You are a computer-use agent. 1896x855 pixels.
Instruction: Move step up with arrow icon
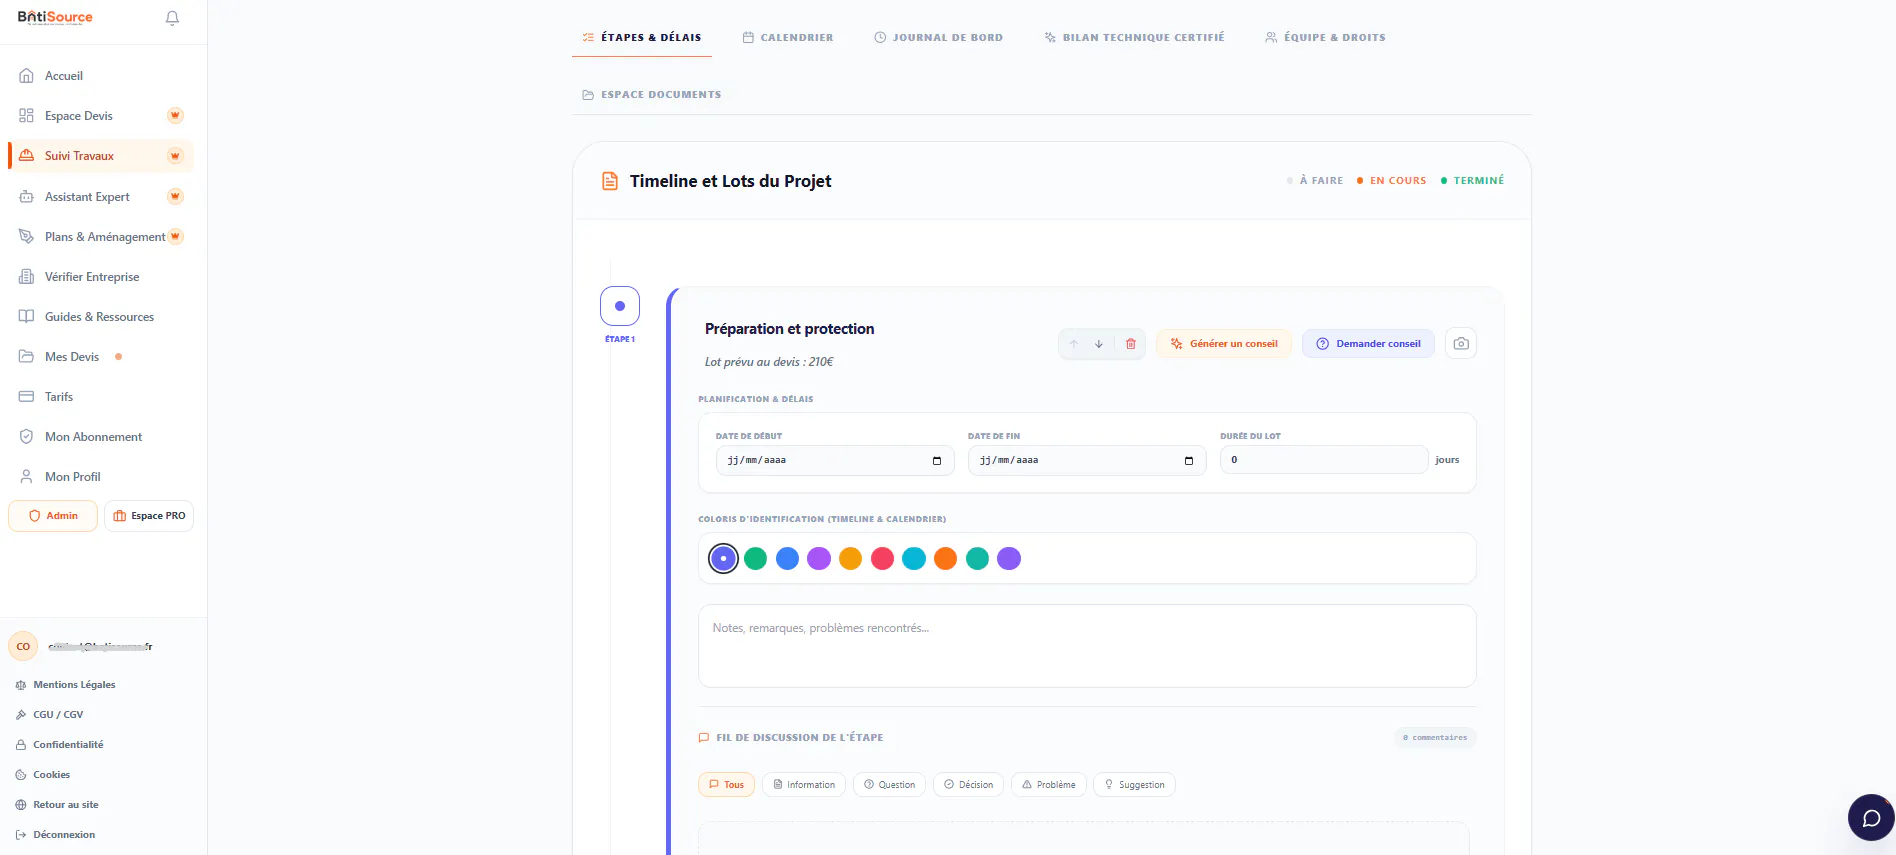click(x=1074, y=344)
